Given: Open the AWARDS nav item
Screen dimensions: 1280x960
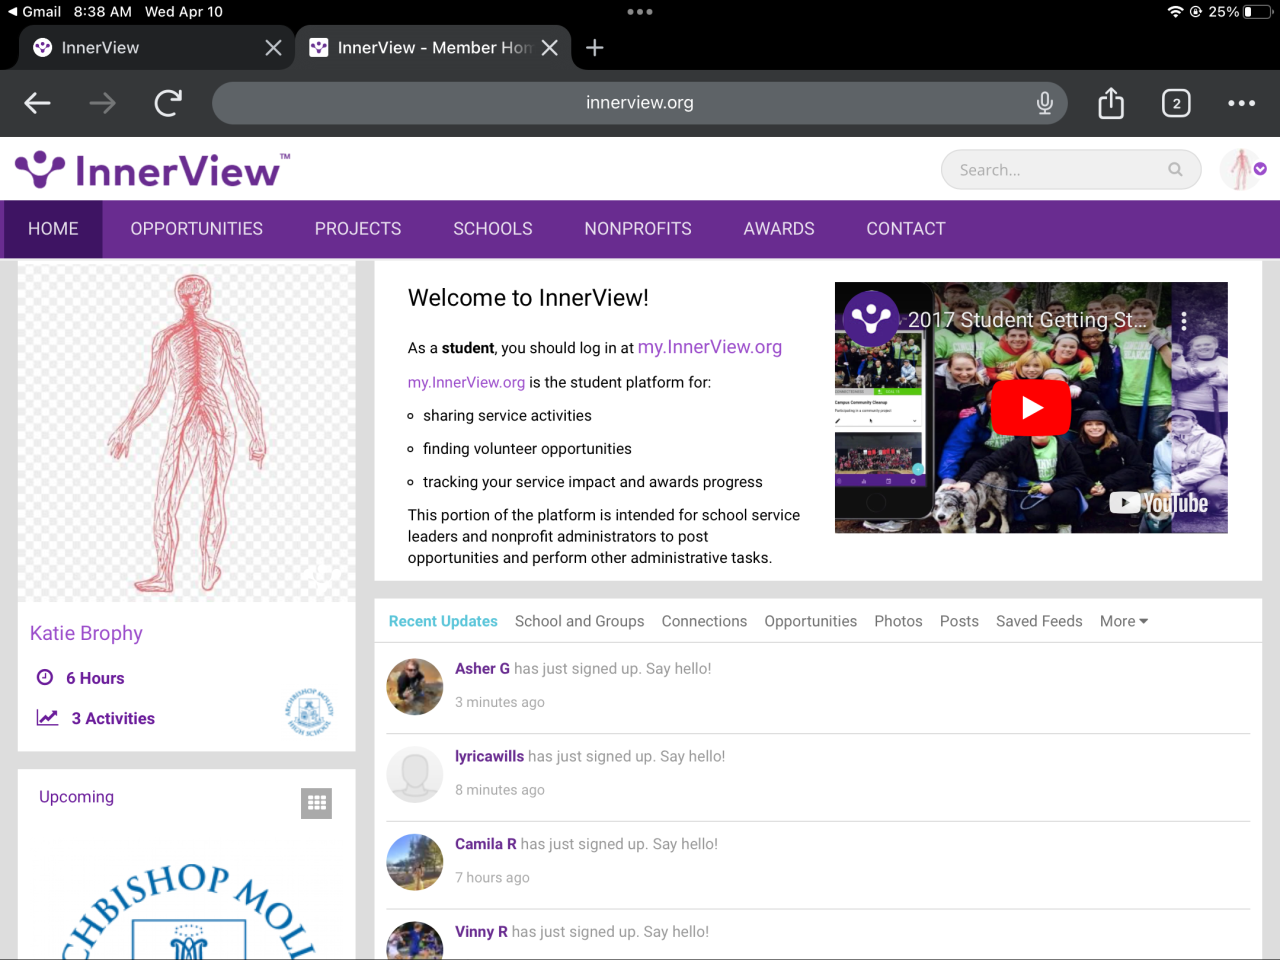Looking at the screenshot, I should pyautogui.click(x=779, y=229).
